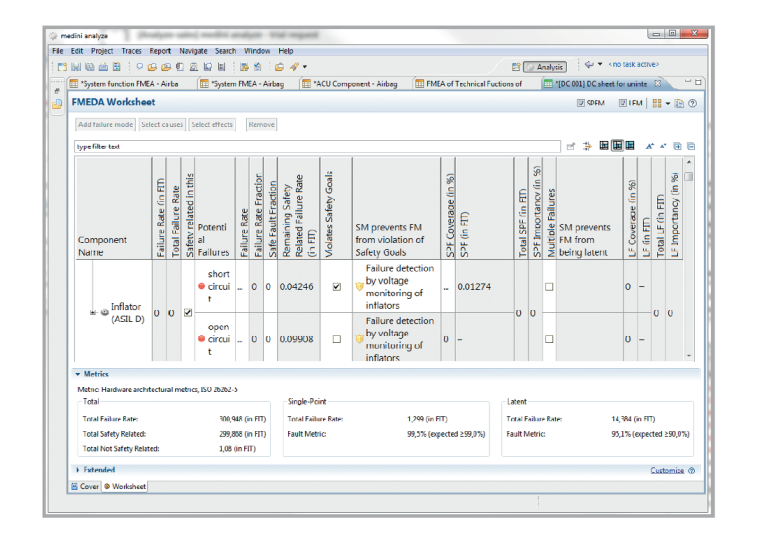Expand the Extended section
Viewport: 758px width, 555px height.
pos(77,470)
